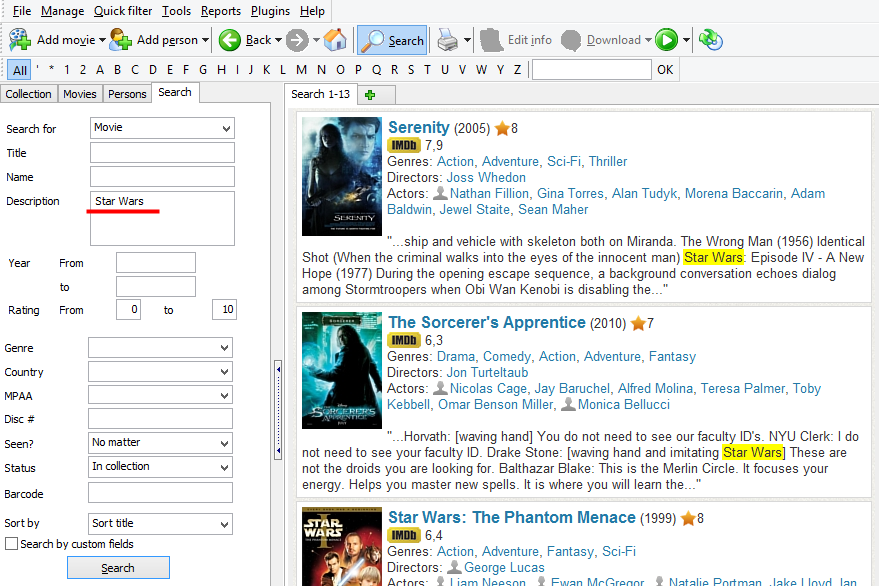This screenshot has height=586, width=879.
Task: Click the Description field containing Star Wars
Action: 162,219
